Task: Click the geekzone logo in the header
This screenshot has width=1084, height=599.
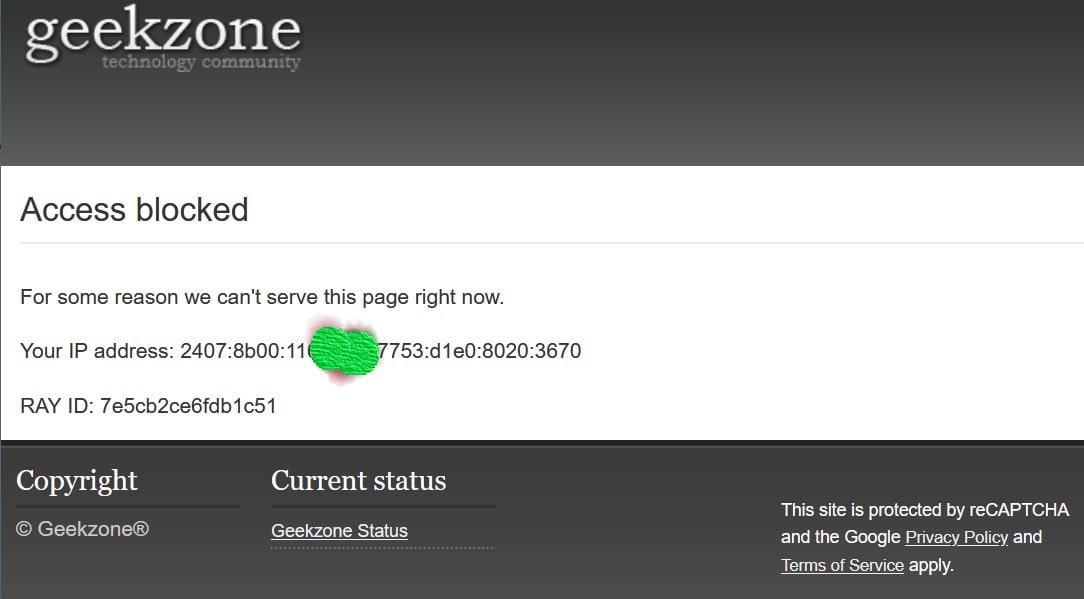Action: click(163, 39)
